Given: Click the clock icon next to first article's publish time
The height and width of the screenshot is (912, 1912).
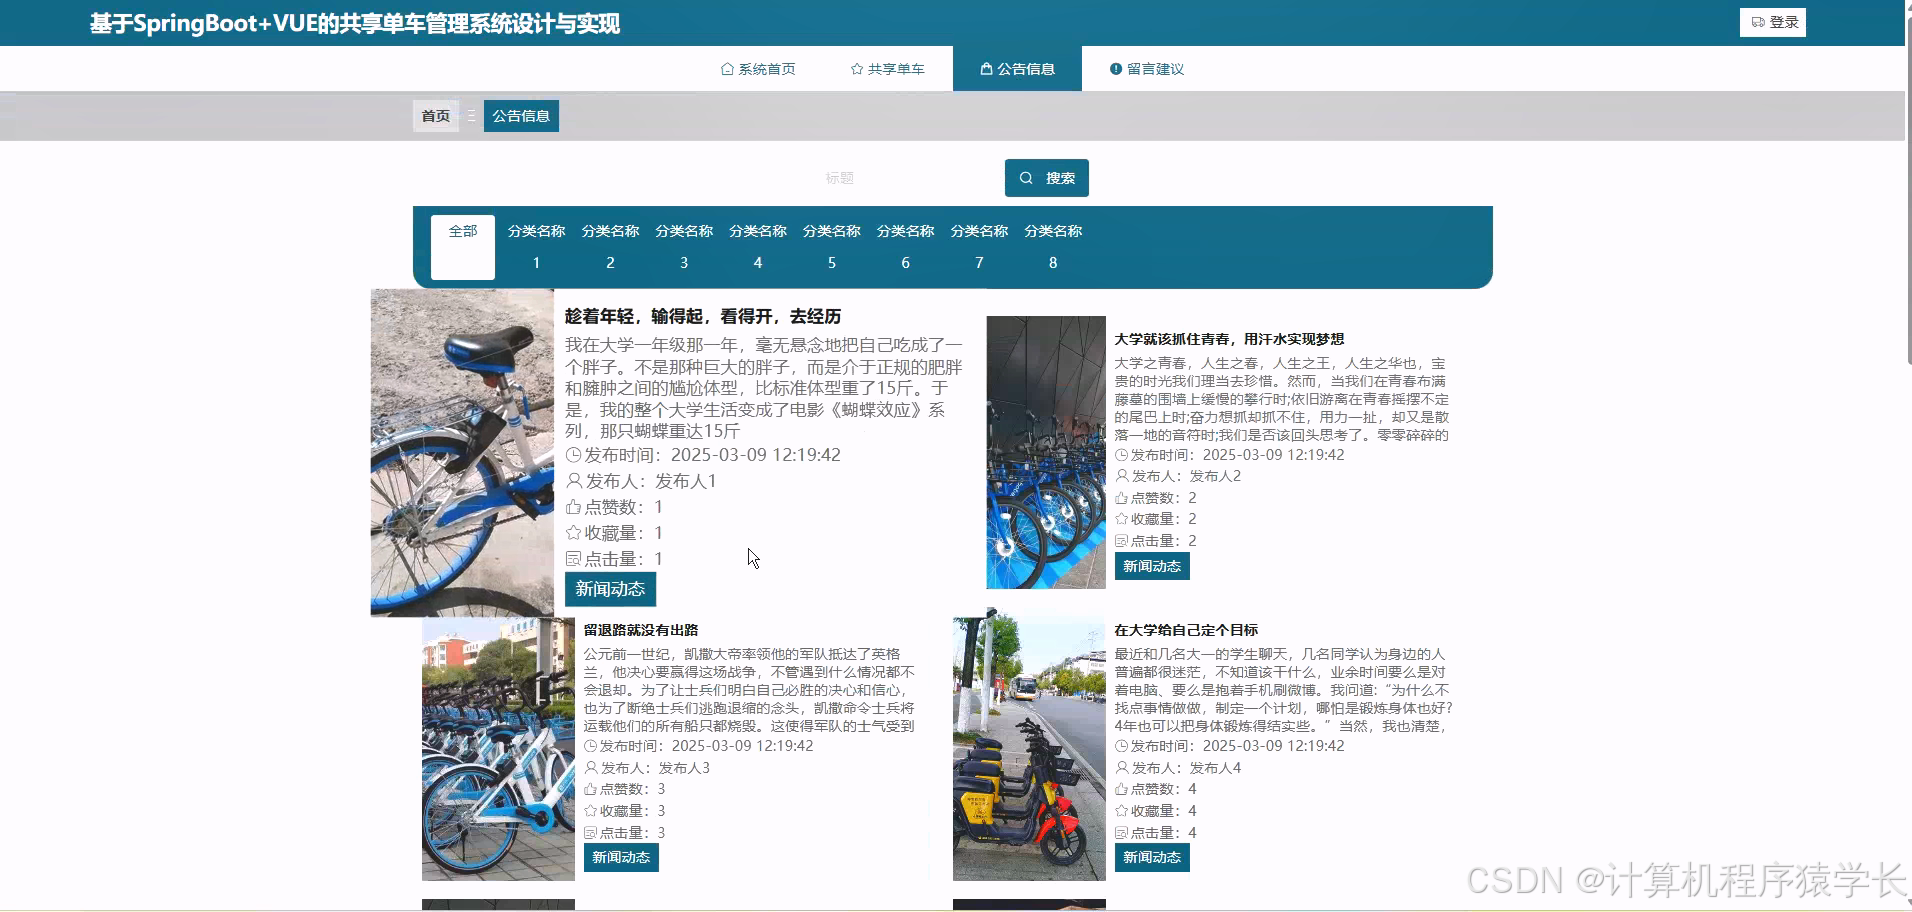Looking at the screenshot, I should [572, 454].
